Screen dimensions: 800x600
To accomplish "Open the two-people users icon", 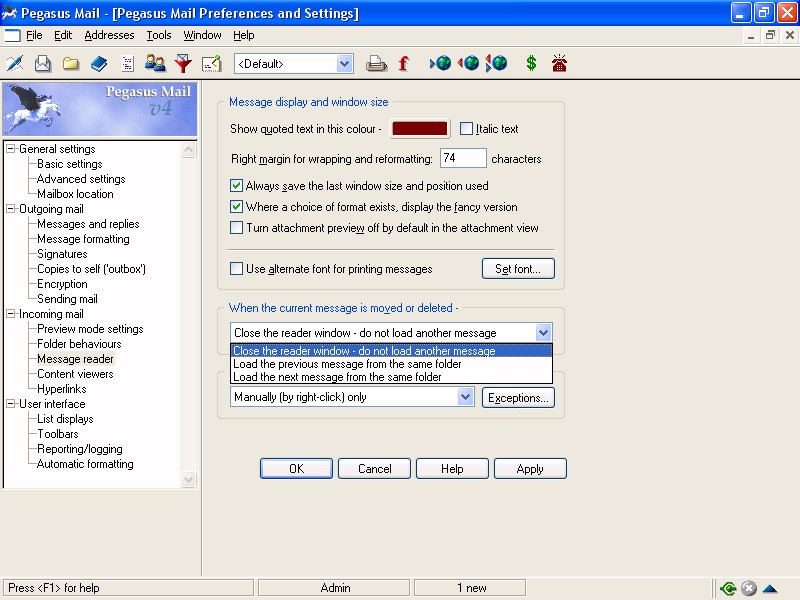I will click(155, 64).
